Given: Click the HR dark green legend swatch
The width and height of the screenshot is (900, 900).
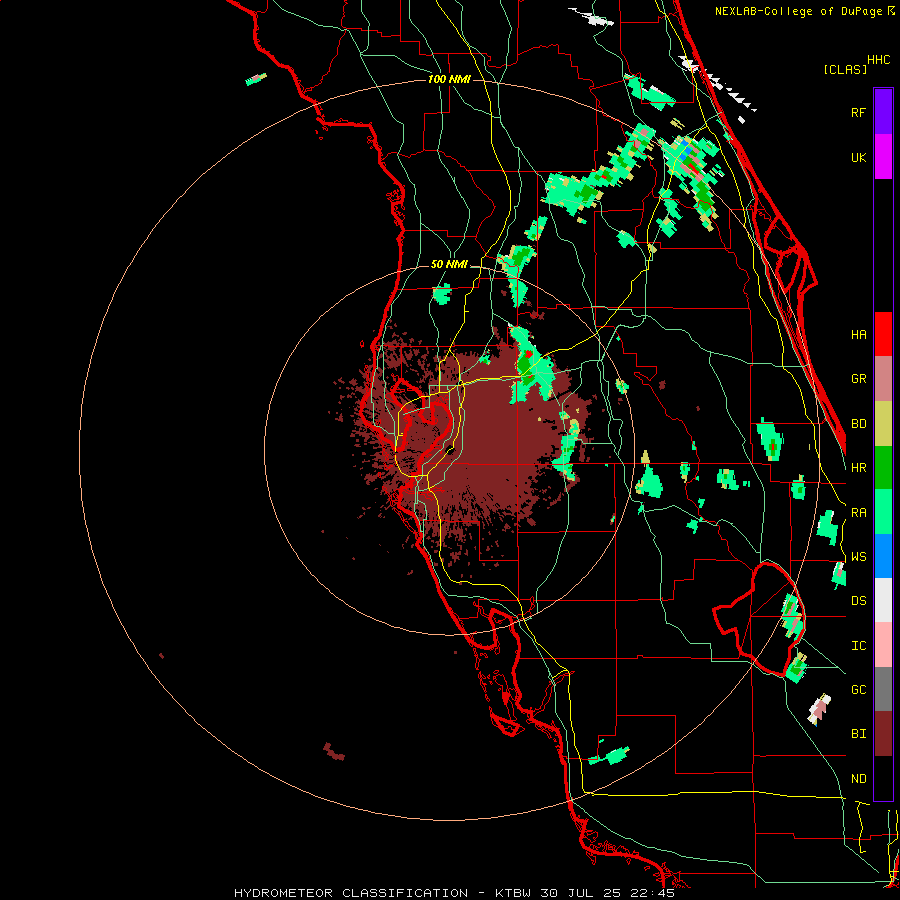Looking at the screenshot, I should click(x=883, y=468).
